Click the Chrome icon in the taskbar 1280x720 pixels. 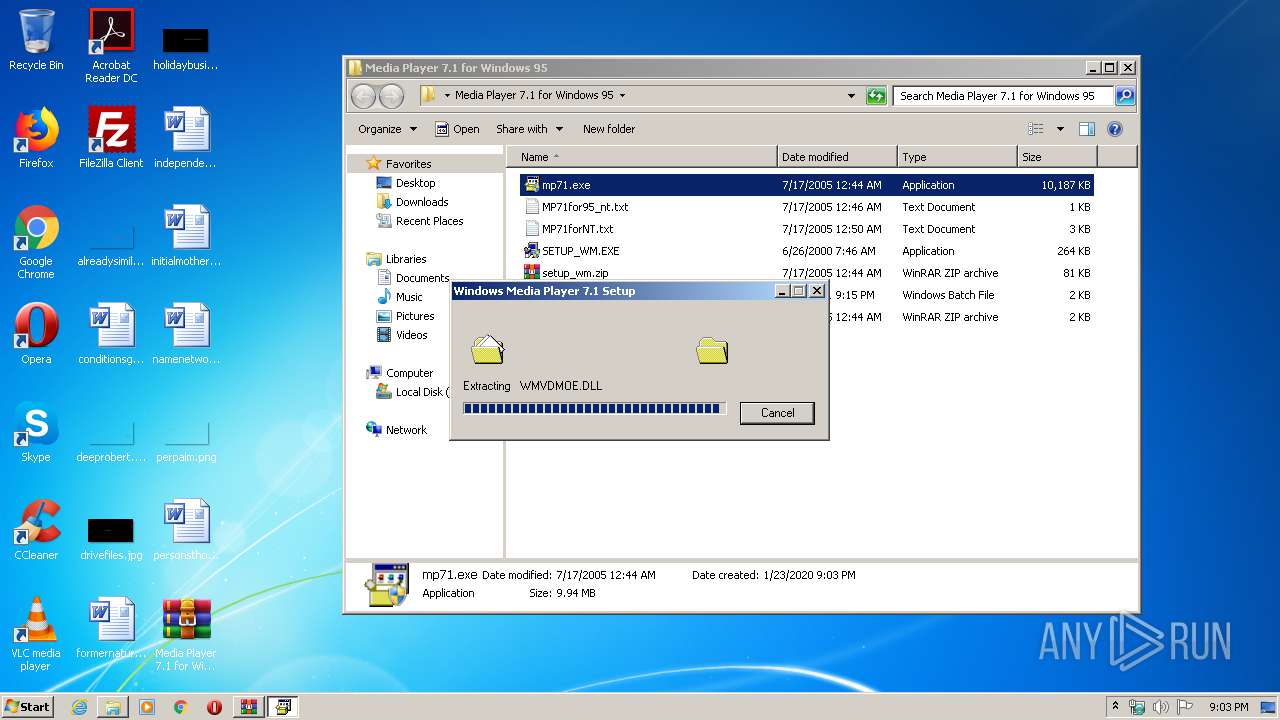[181, 707]
